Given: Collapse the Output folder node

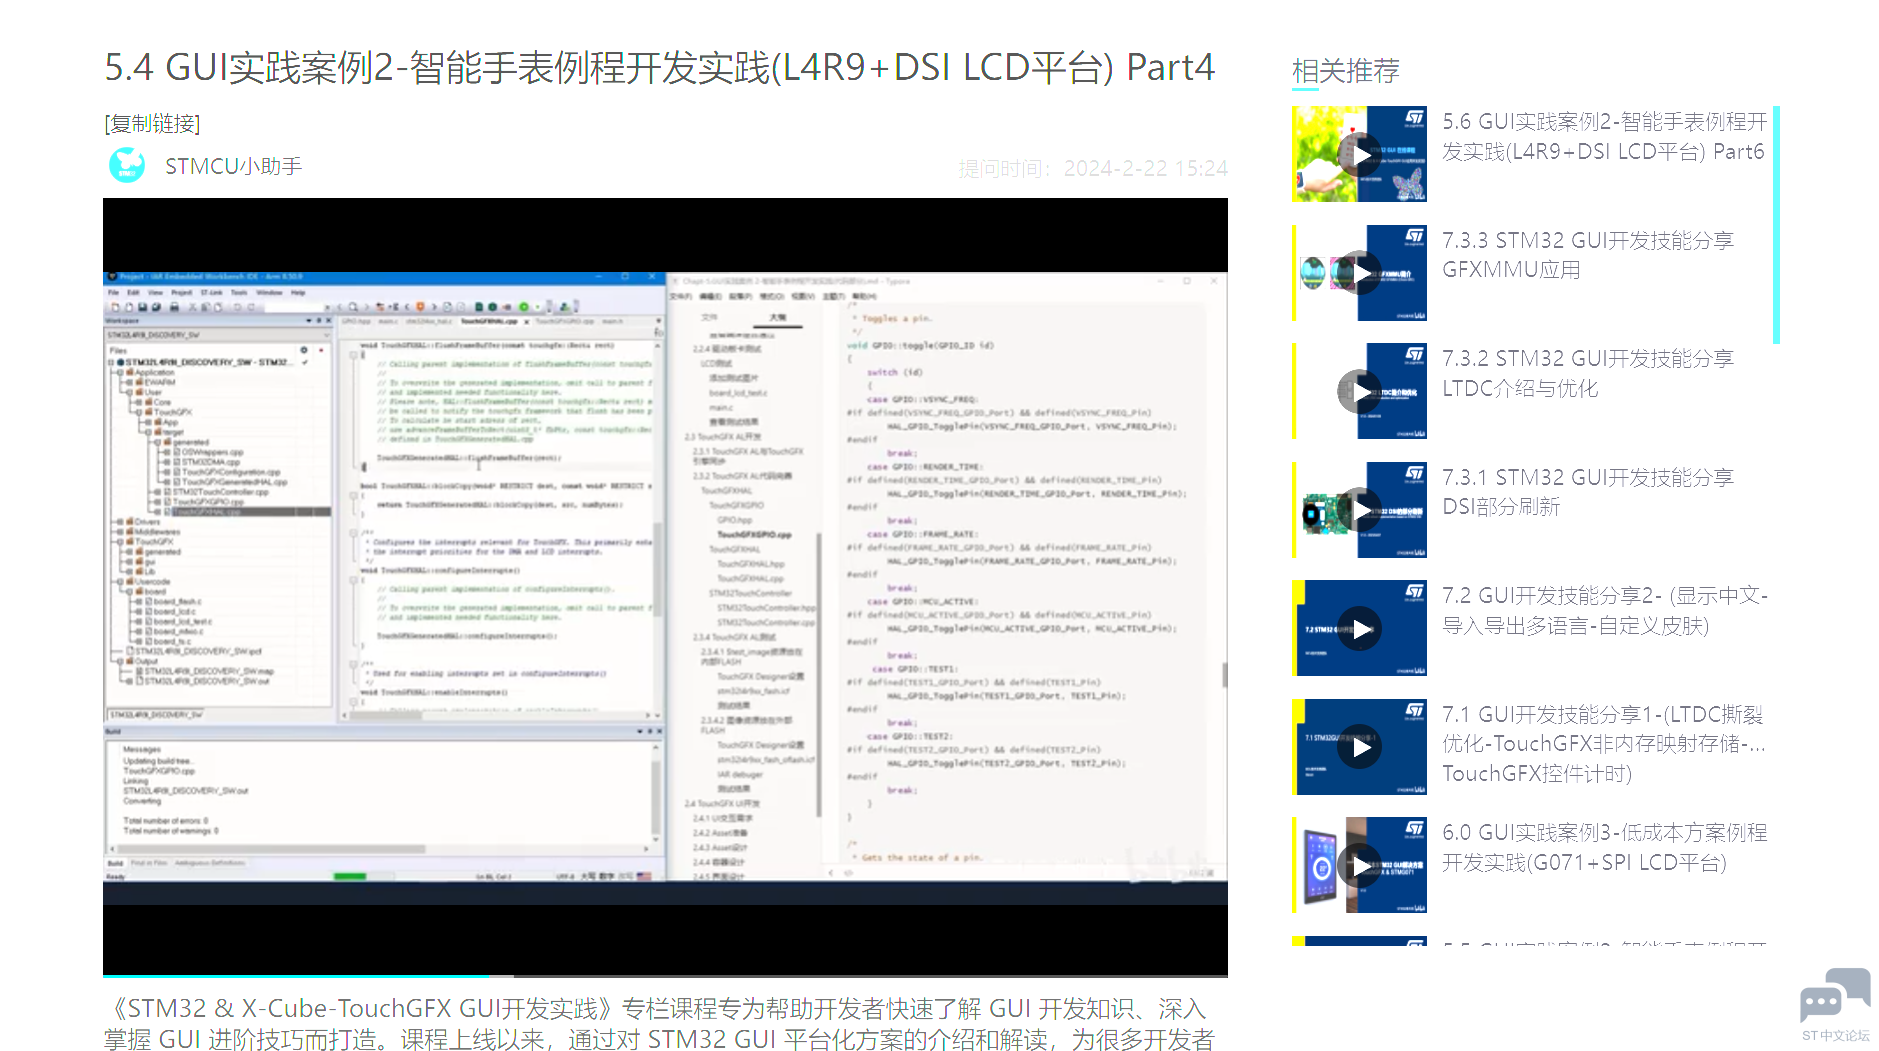Looking at the screenshot, I should [x=121, y=661].
